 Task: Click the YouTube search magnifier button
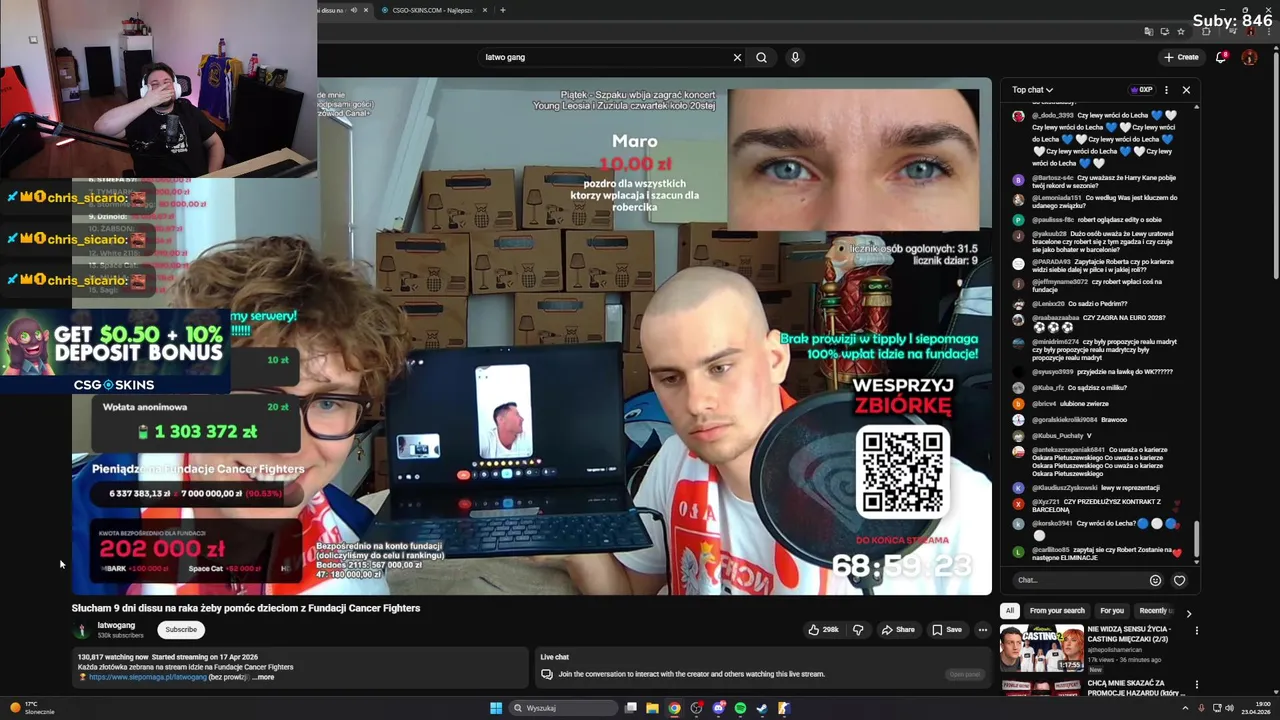click(x=761, y=57)
